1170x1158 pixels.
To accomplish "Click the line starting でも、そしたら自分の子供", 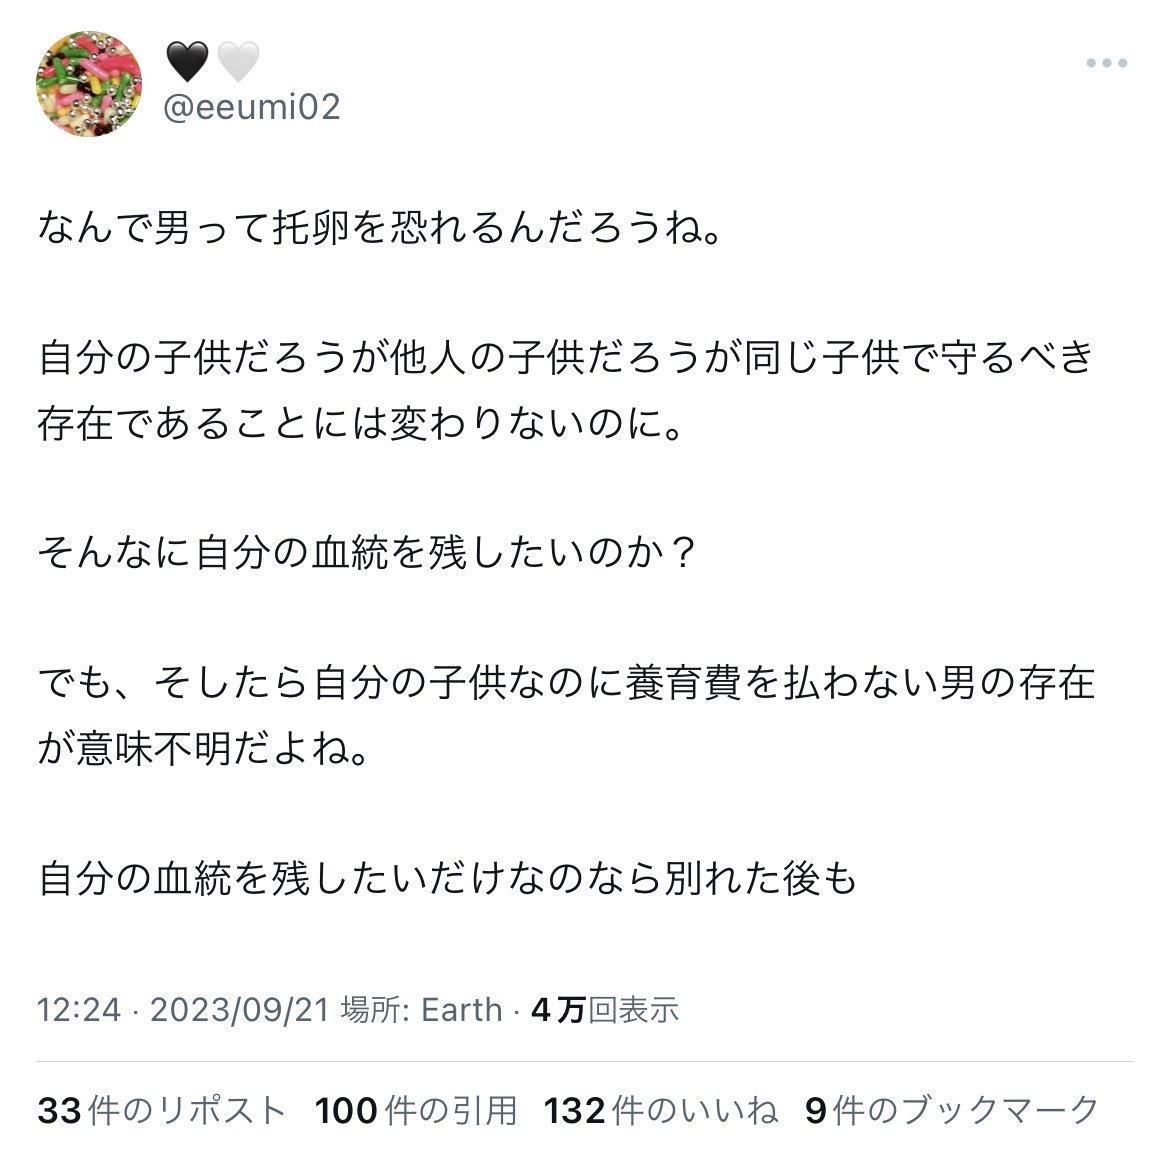I will (566, 683).
